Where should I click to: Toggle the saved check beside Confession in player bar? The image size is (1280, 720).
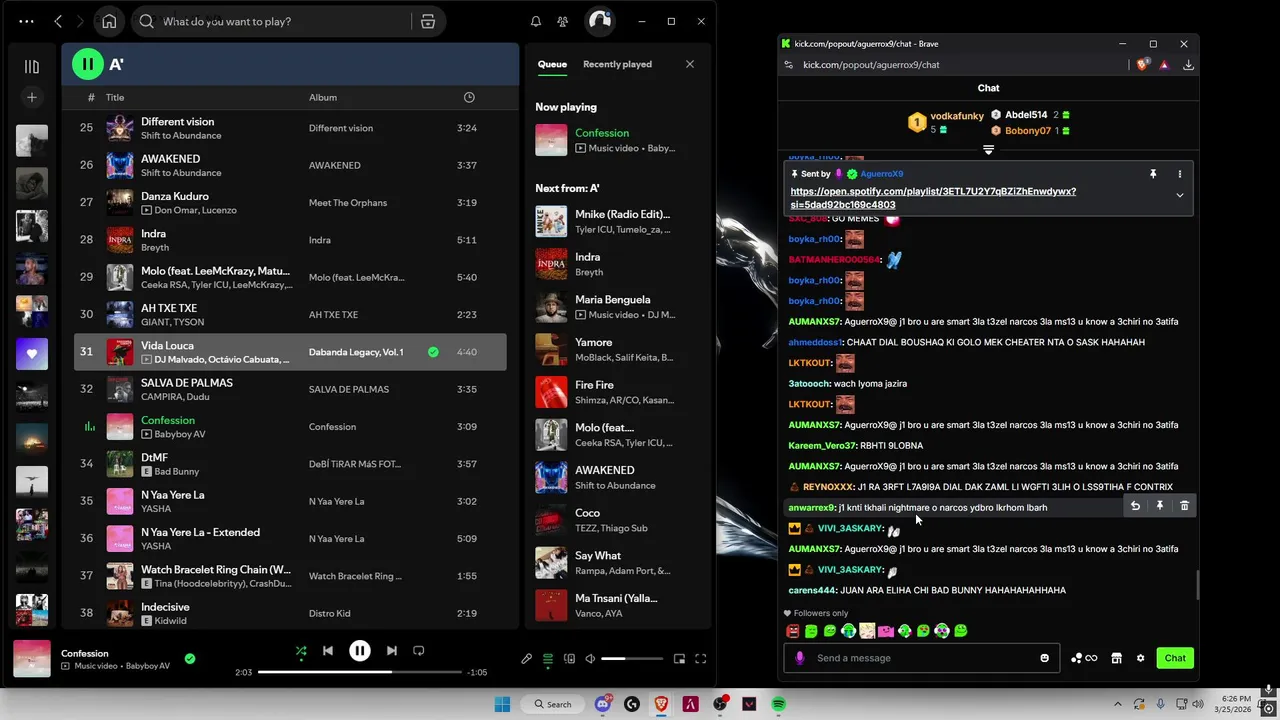click(190, 658)
